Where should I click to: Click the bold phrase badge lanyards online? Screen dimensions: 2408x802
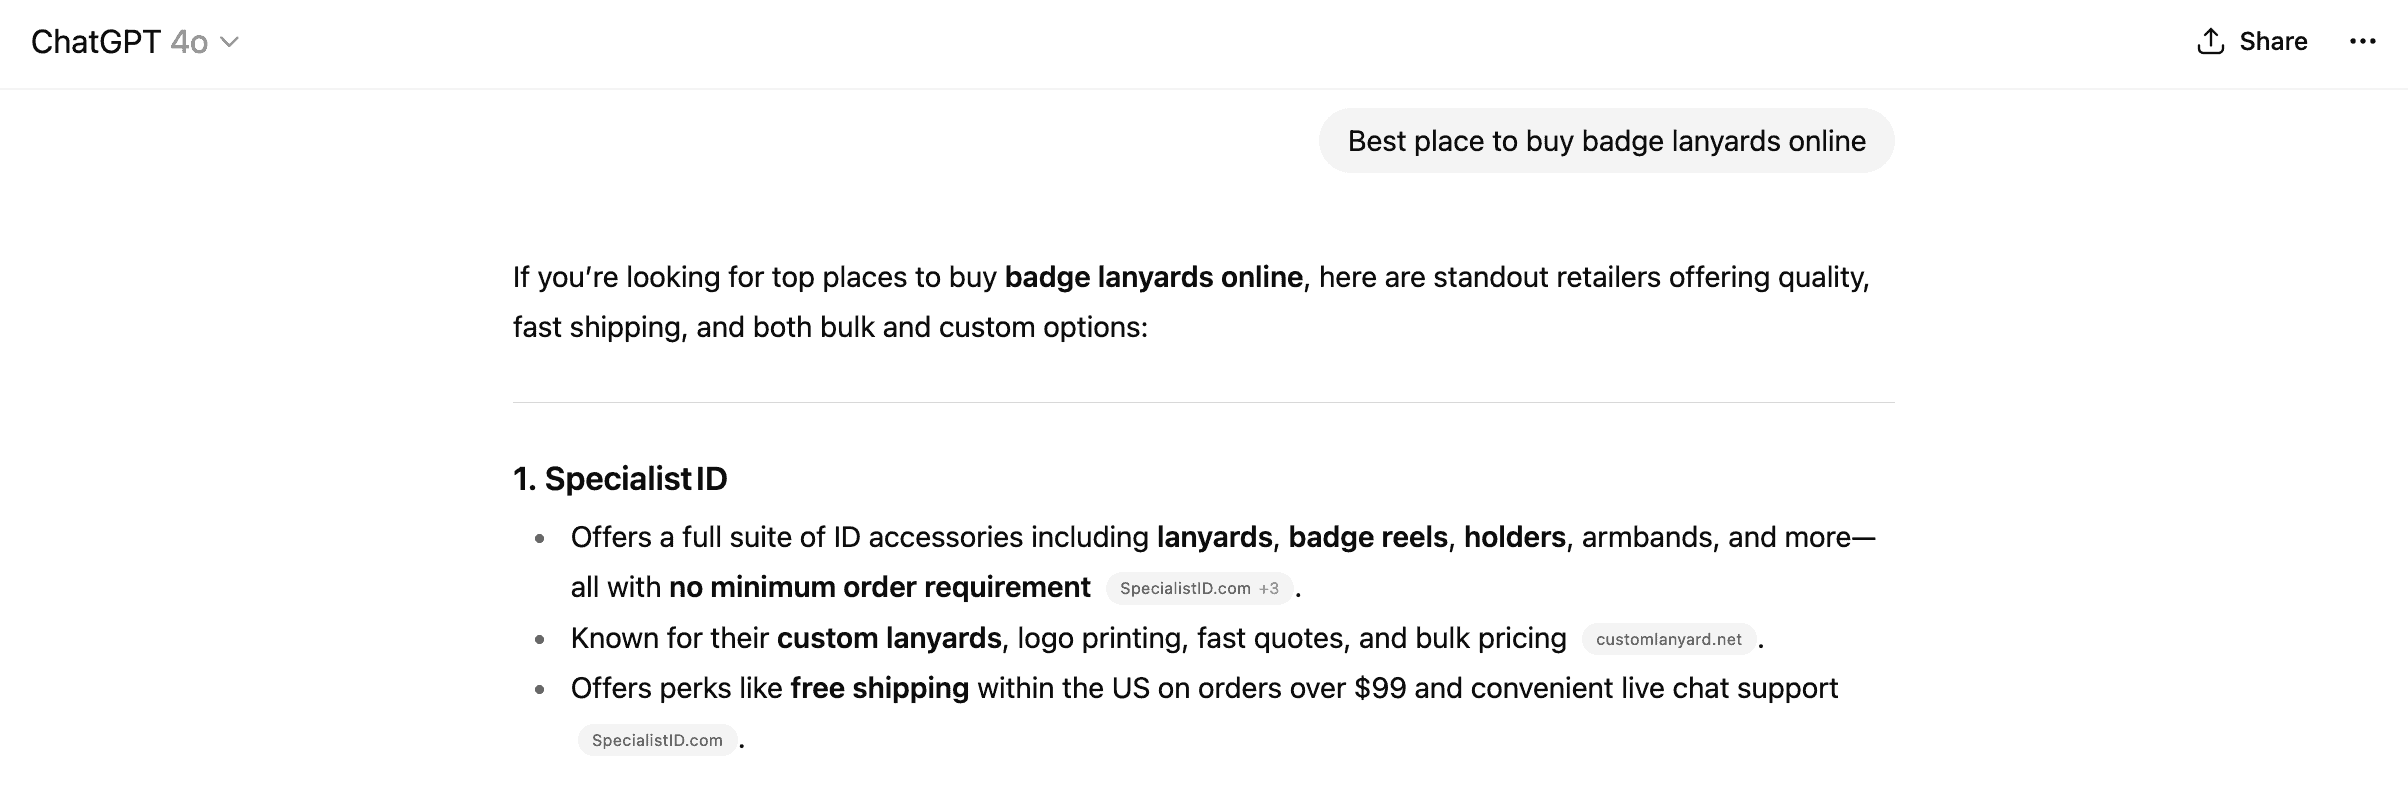(x=1153, y=277)
